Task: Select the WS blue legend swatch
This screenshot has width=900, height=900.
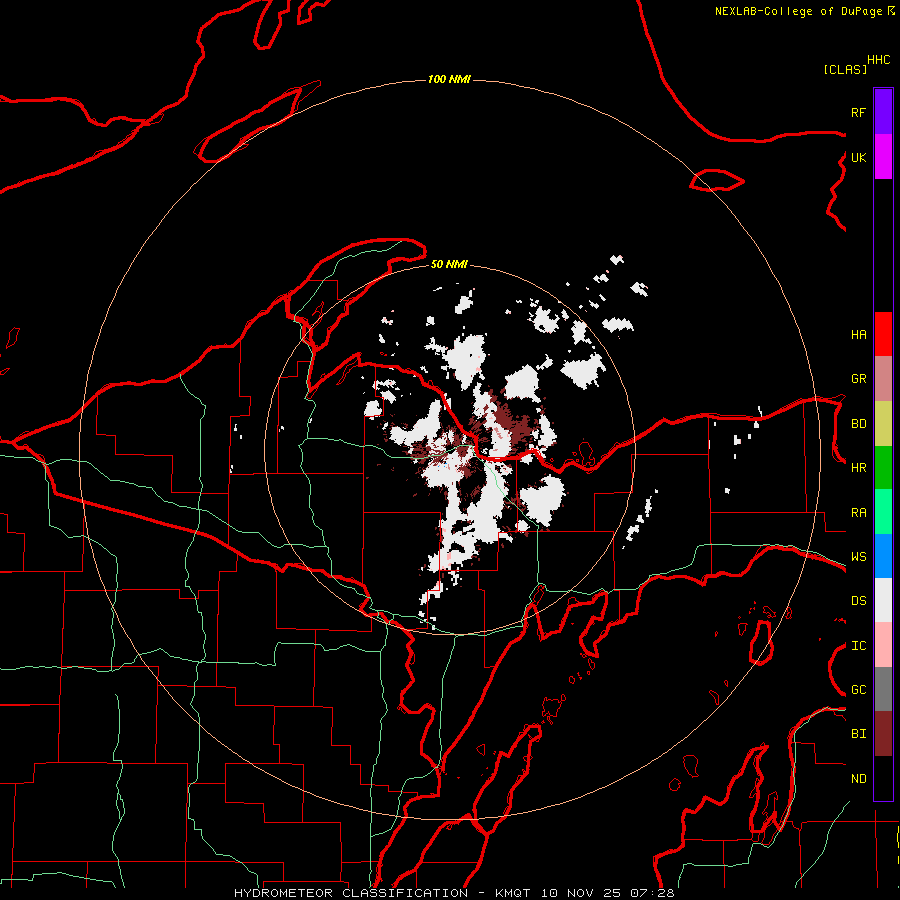Action: click(x=883, y=556)
